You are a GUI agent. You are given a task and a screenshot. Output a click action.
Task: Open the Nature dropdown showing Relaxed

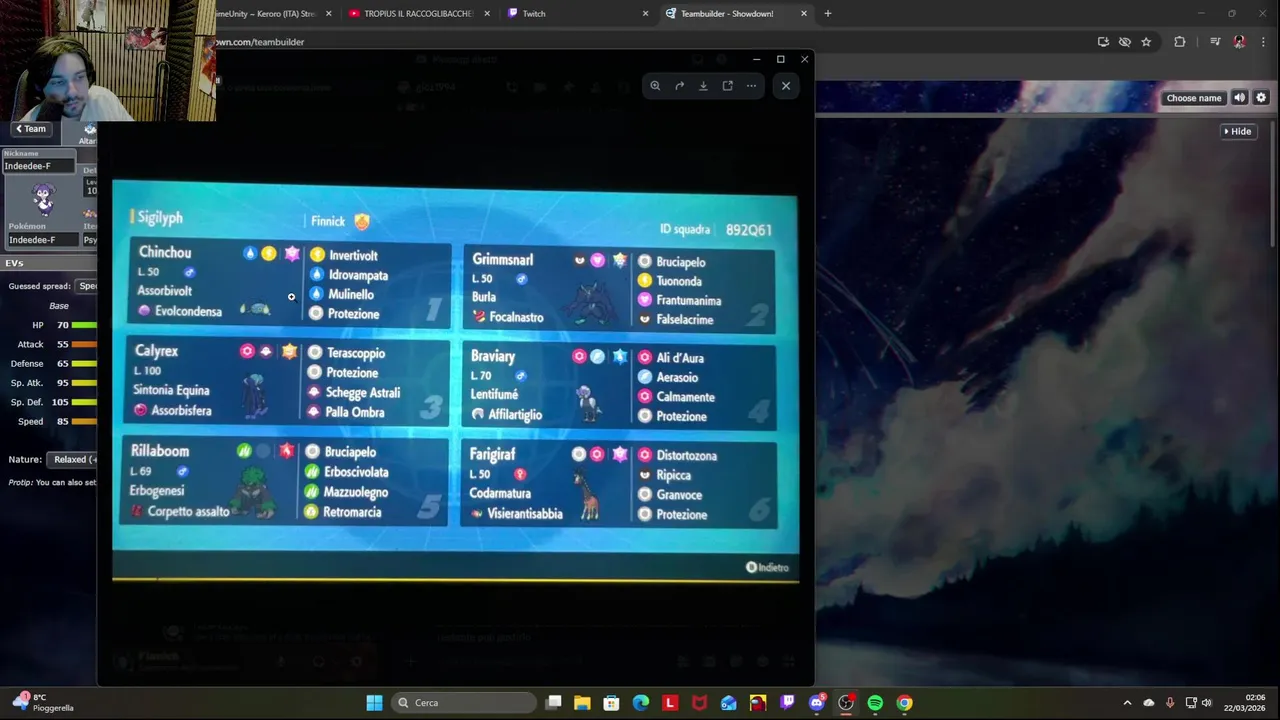tap(73, 459)
